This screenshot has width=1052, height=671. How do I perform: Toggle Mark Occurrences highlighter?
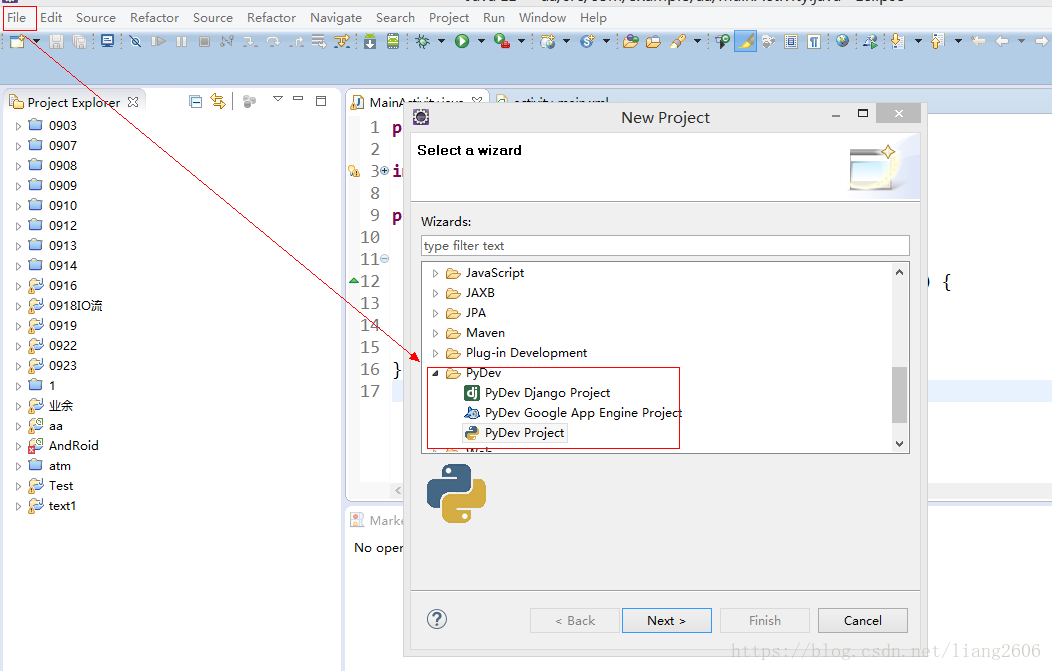(x=745, y=42)
